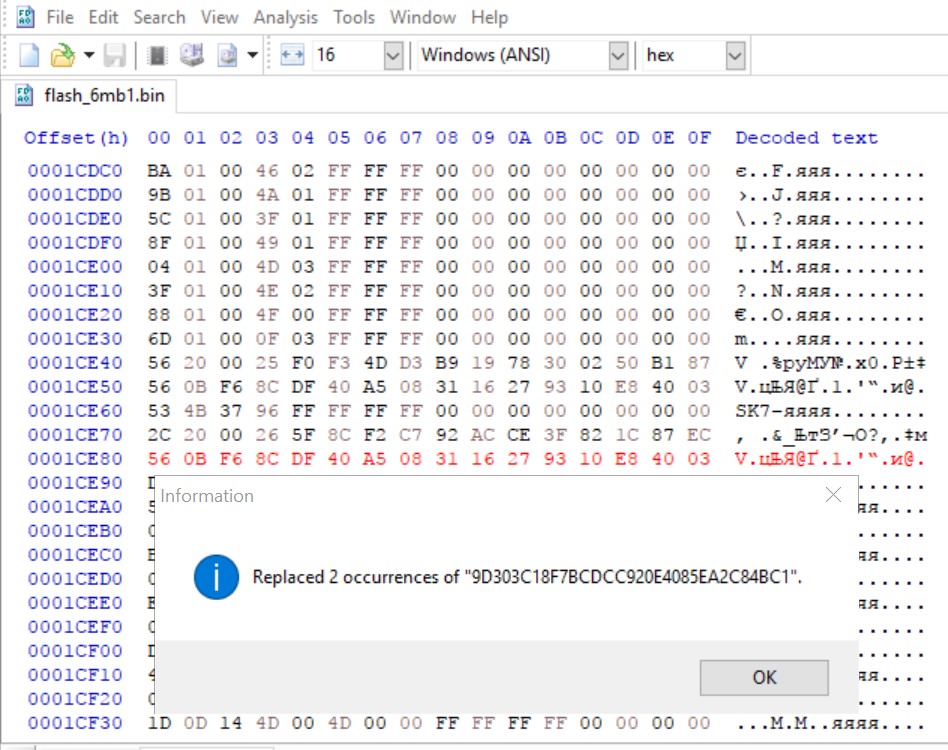
Task: Click the Save disk icon
Action: point(115,55)
